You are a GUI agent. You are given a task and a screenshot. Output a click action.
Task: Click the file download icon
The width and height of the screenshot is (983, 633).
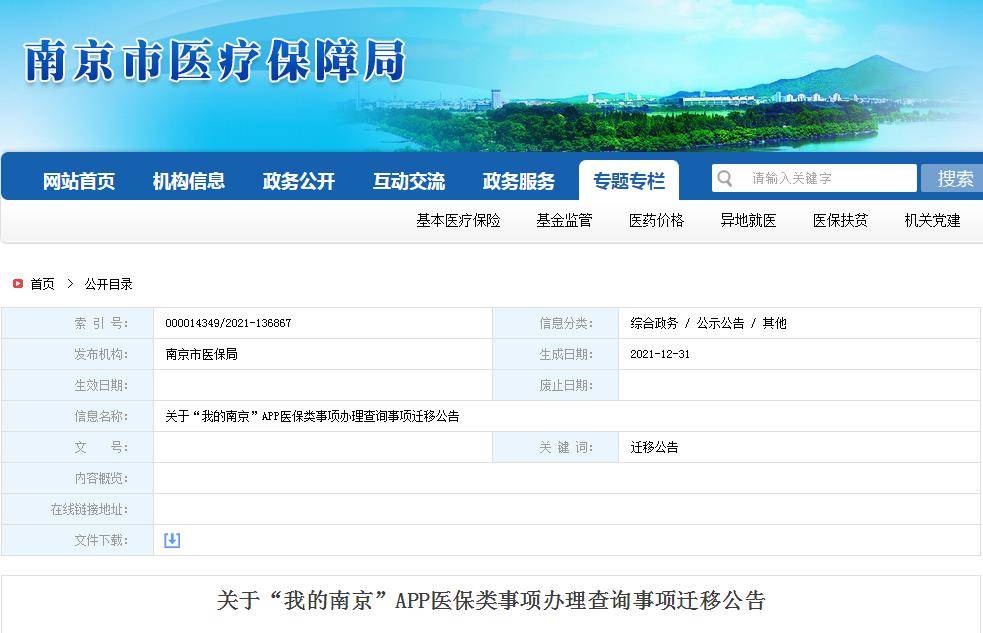[172, 540]
